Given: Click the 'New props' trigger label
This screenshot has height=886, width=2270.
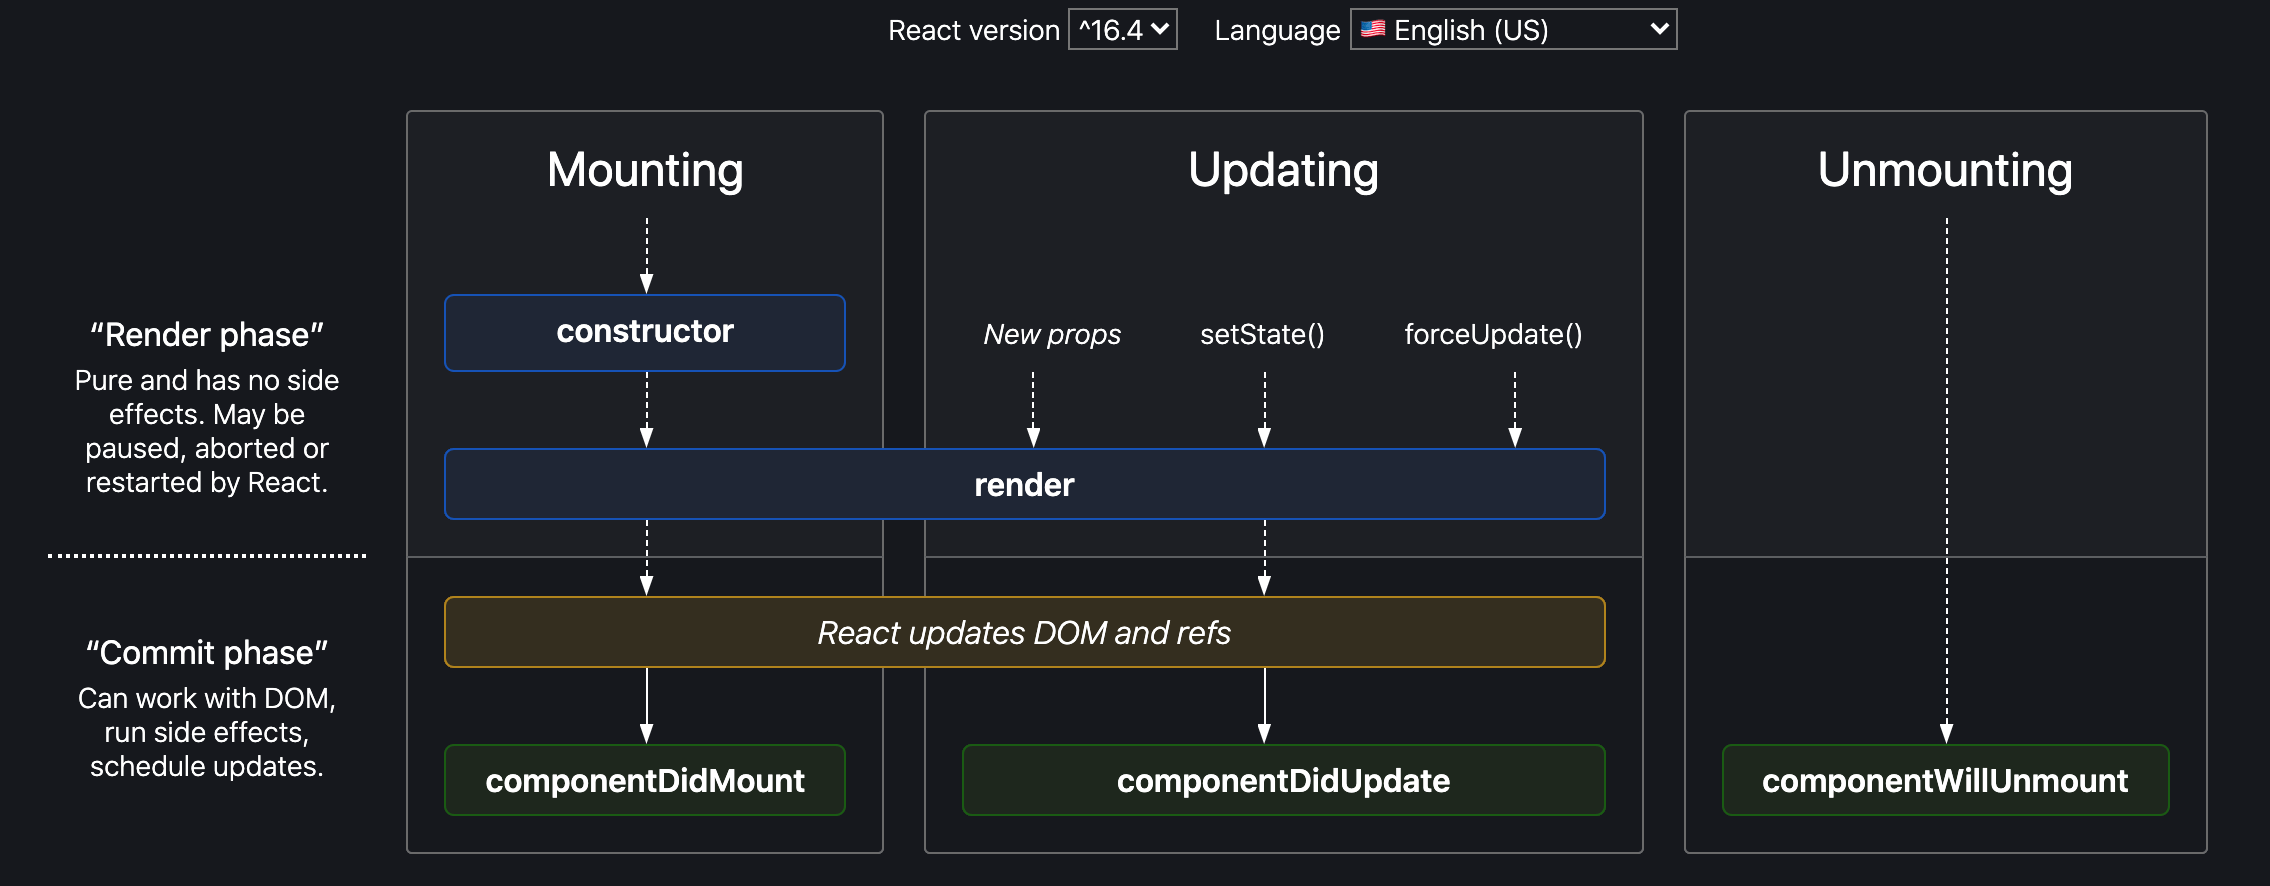Looking at the screenshot, I should coord(1052,334).
